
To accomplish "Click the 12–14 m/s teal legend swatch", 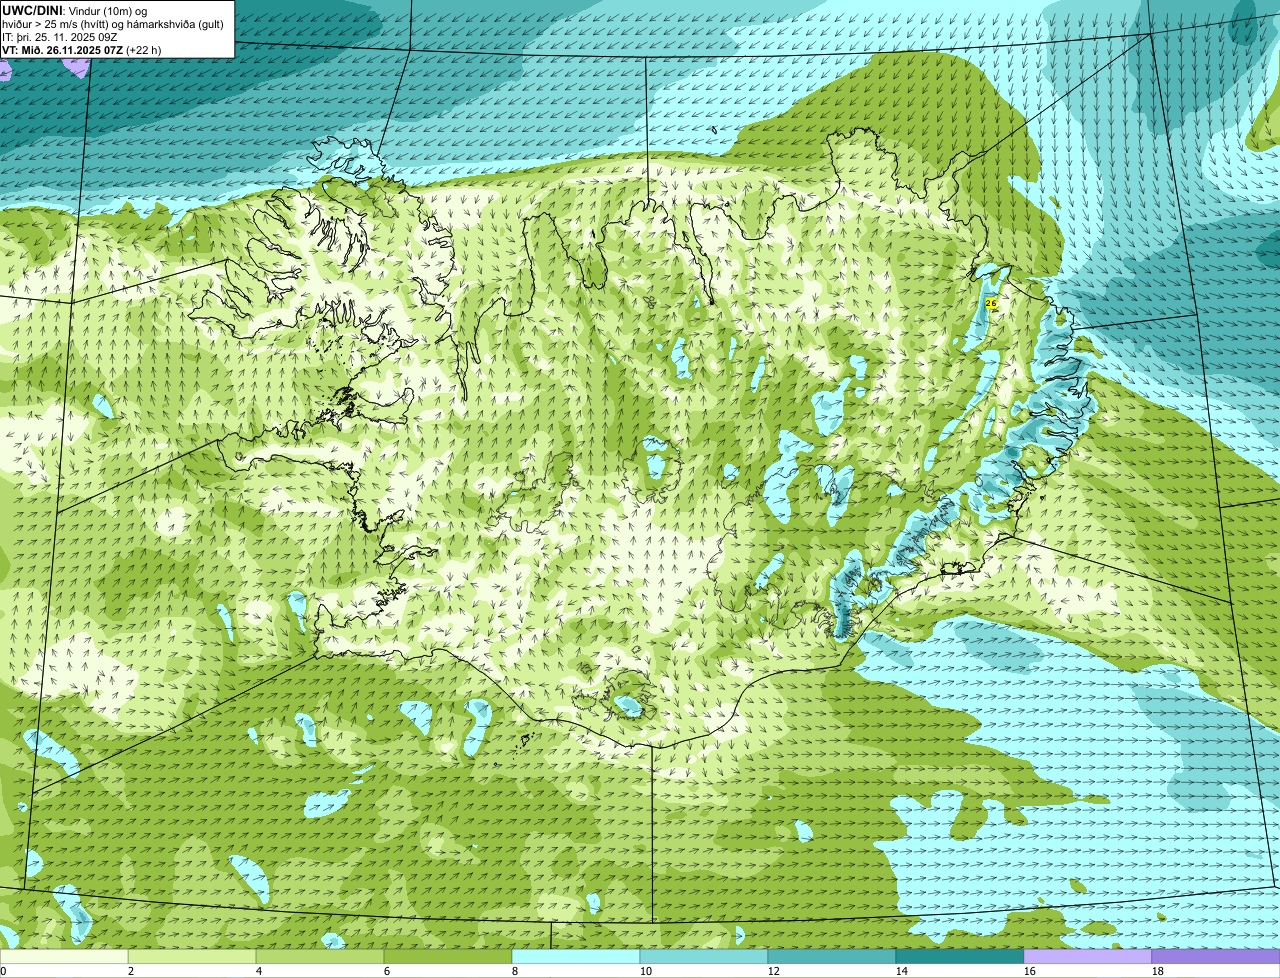I will tap(832, 957).
